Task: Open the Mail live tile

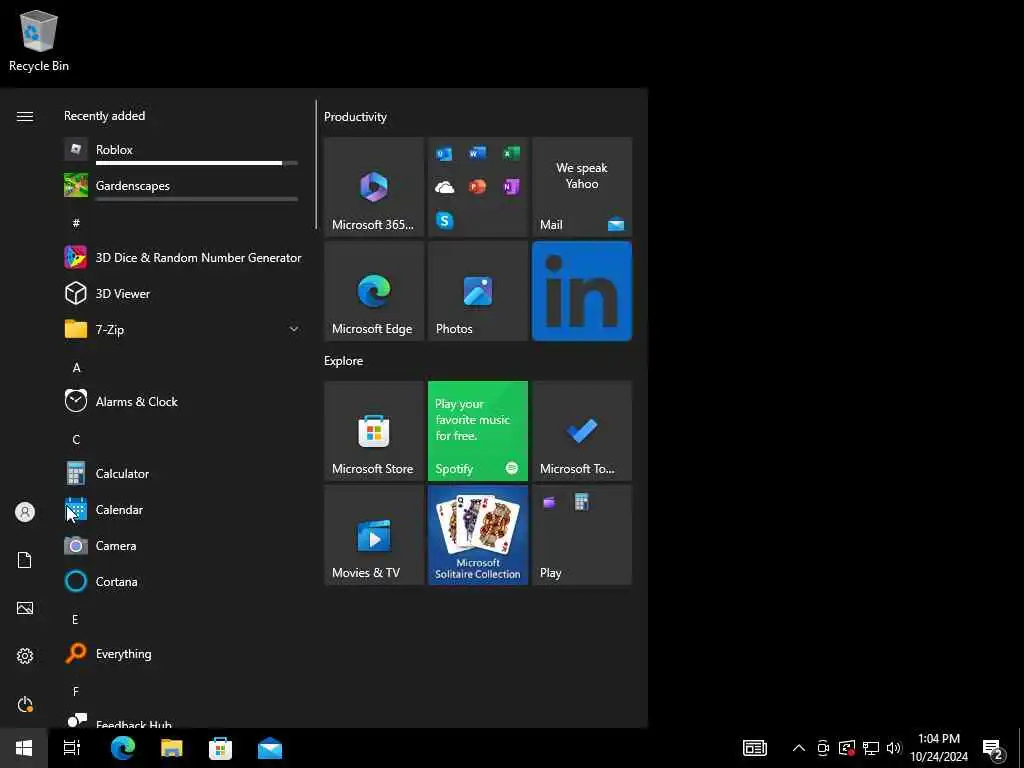Action: (582, 187)
